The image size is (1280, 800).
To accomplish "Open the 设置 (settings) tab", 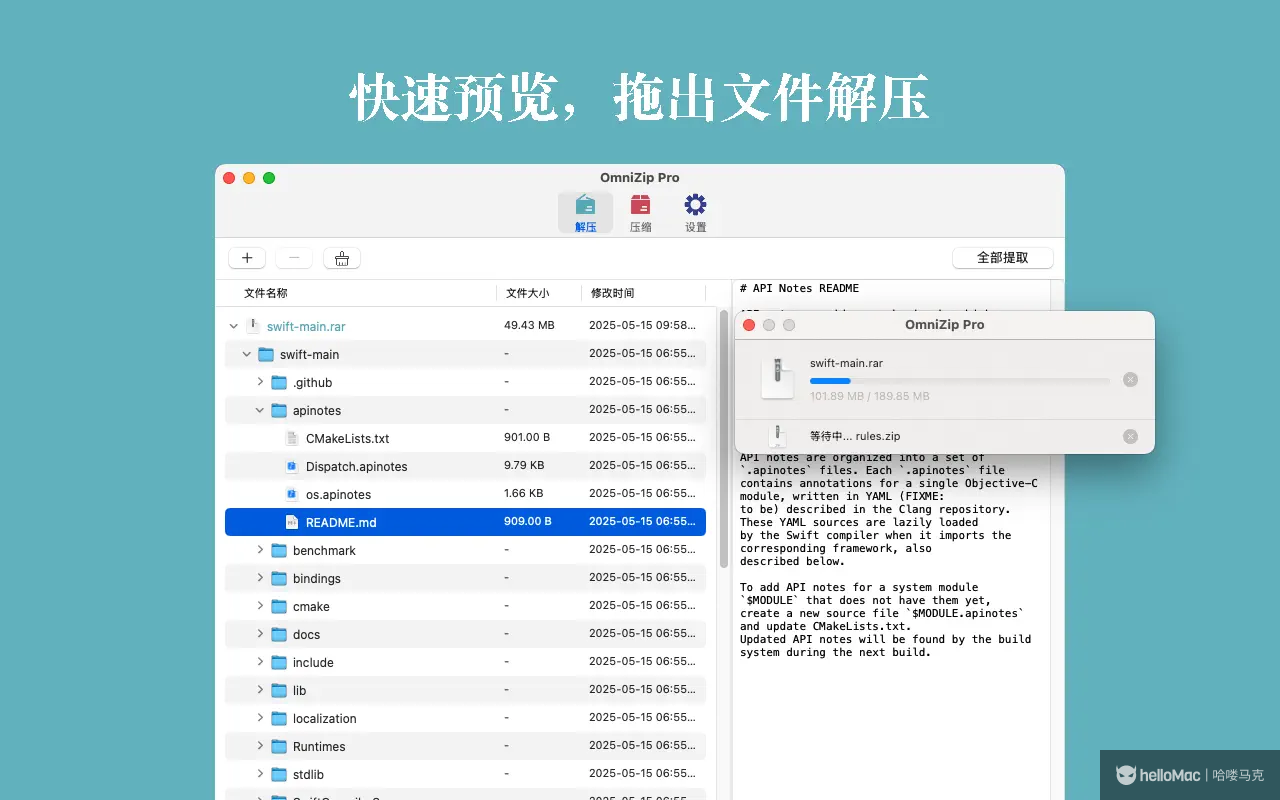I will coord(695,213).
